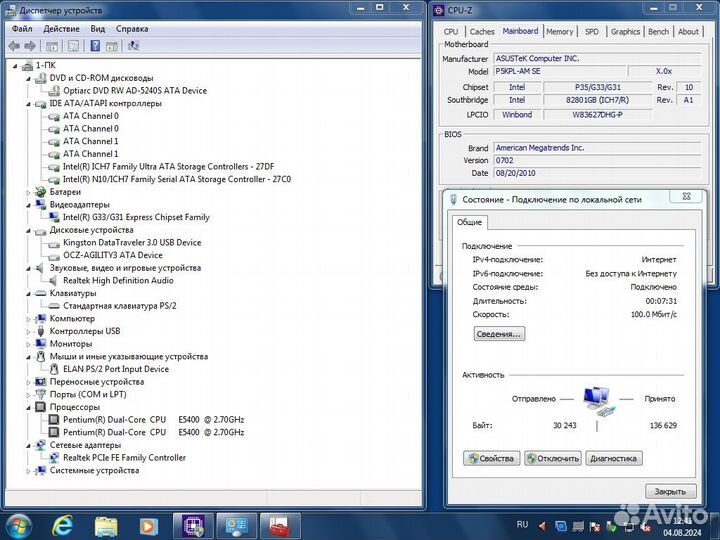The image size is (720, 540).
Task: Click the Realtek High Definition Audio speaker icon
Action: (x=54, y=281)
